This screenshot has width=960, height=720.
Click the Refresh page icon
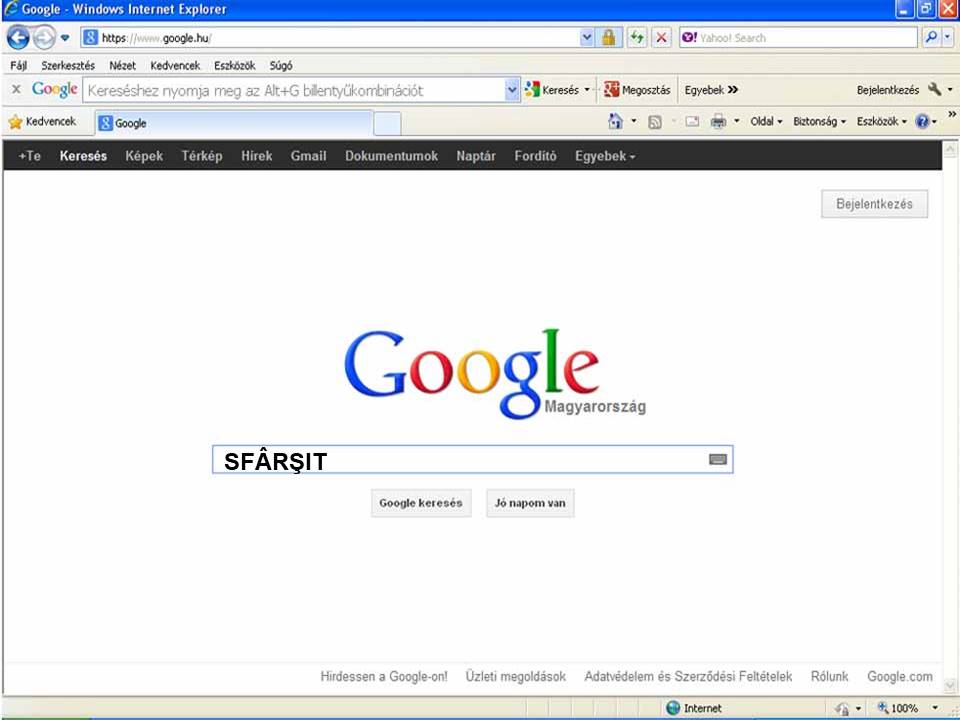click(x=637, y=38)
